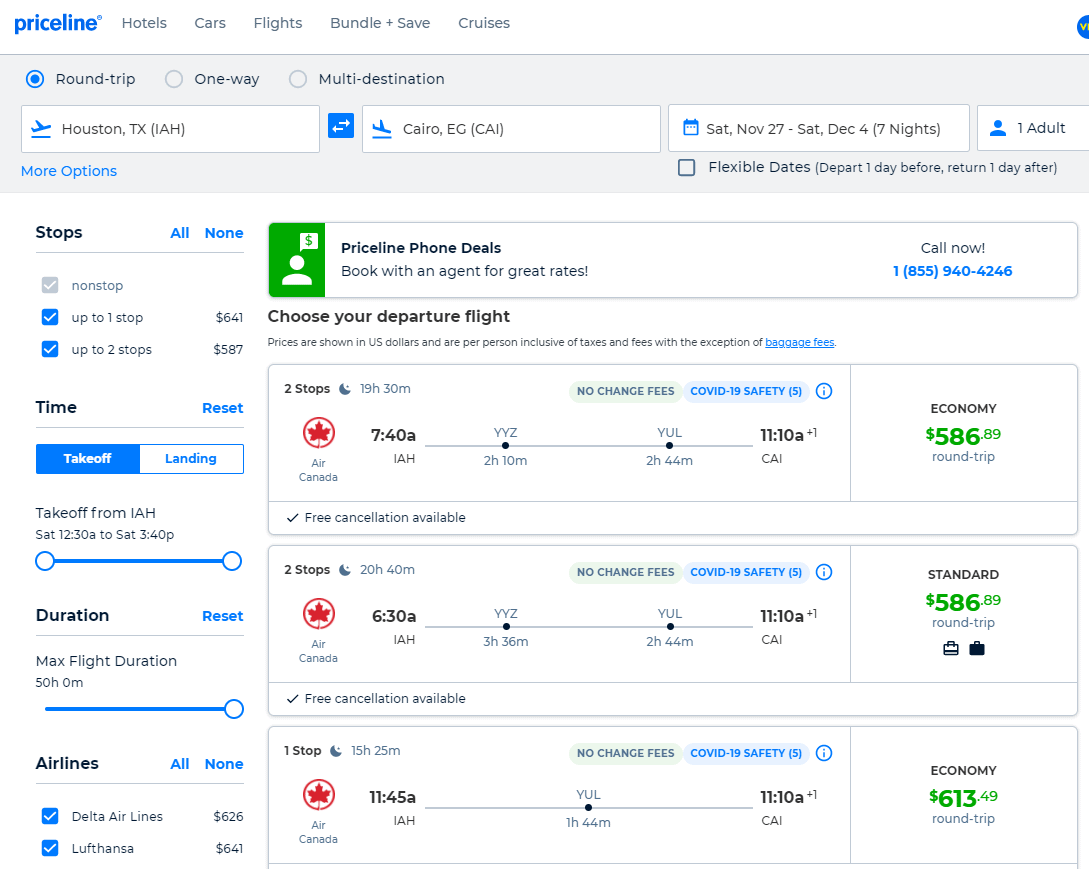This screenshot has height=869, width=1089.
Task: Click the checked bag icon under Standard fare
Action: click(976, 649)
